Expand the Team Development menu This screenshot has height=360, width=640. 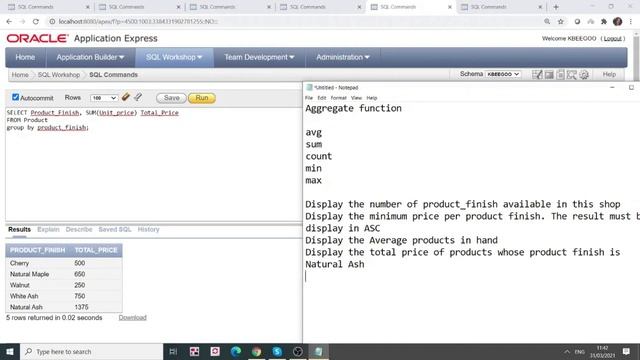click(259, 57)
